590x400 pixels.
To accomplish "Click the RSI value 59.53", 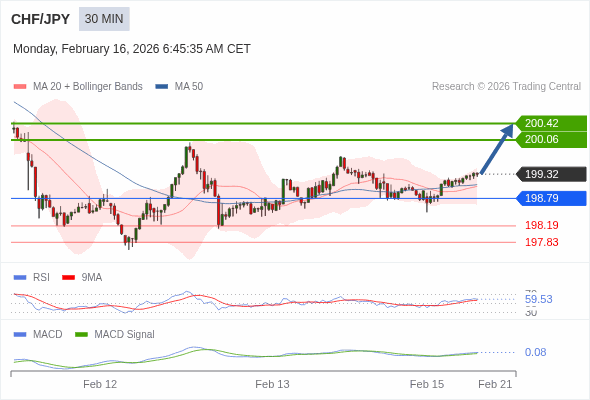I will pyautogui.click(x=539, y=300).
